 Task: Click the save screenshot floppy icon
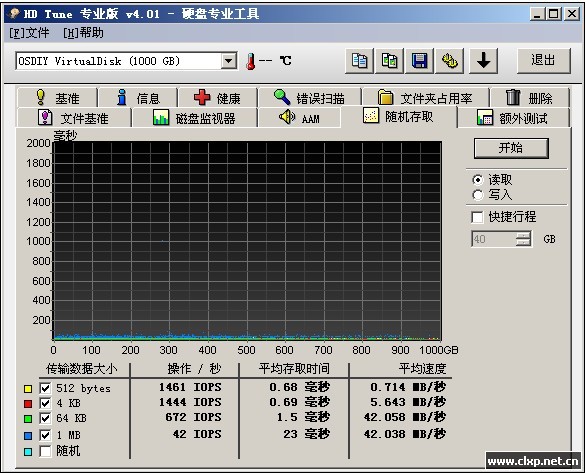click(419, 60)
